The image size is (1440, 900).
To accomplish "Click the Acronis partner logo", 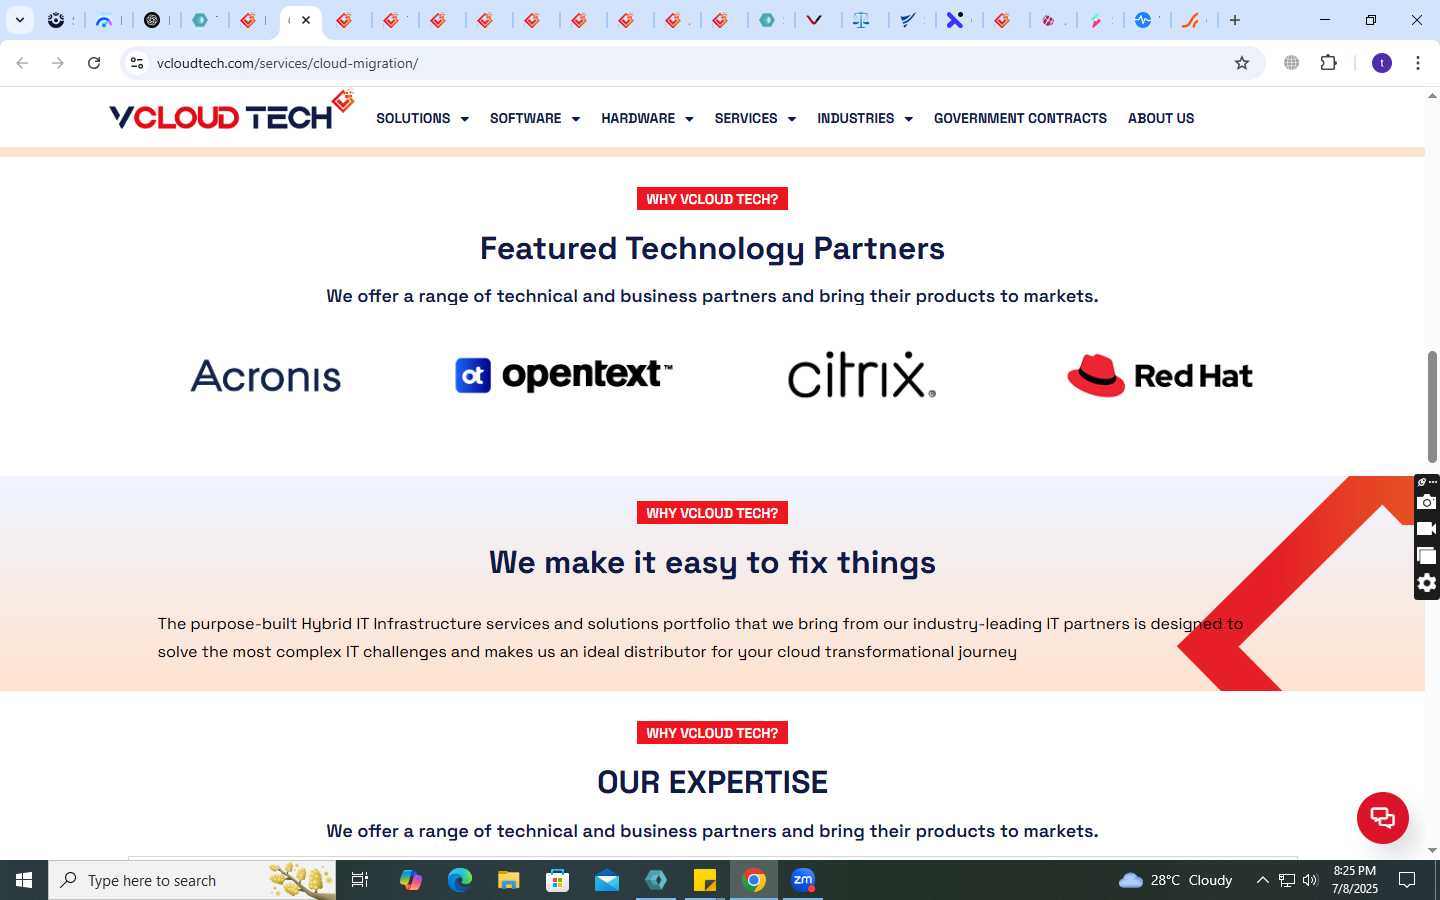I will (x=266, y=376).
